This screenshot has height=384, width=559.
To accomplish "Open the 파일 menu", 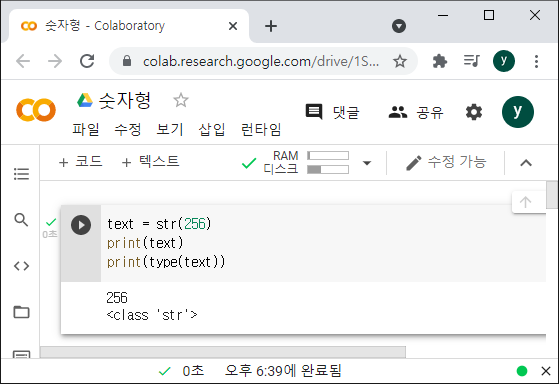I will [86, 129].
